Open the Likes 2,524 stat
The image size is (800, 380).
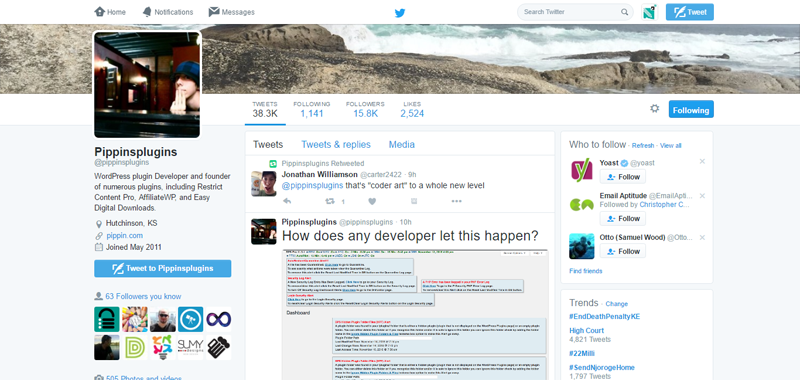point(412,109)
